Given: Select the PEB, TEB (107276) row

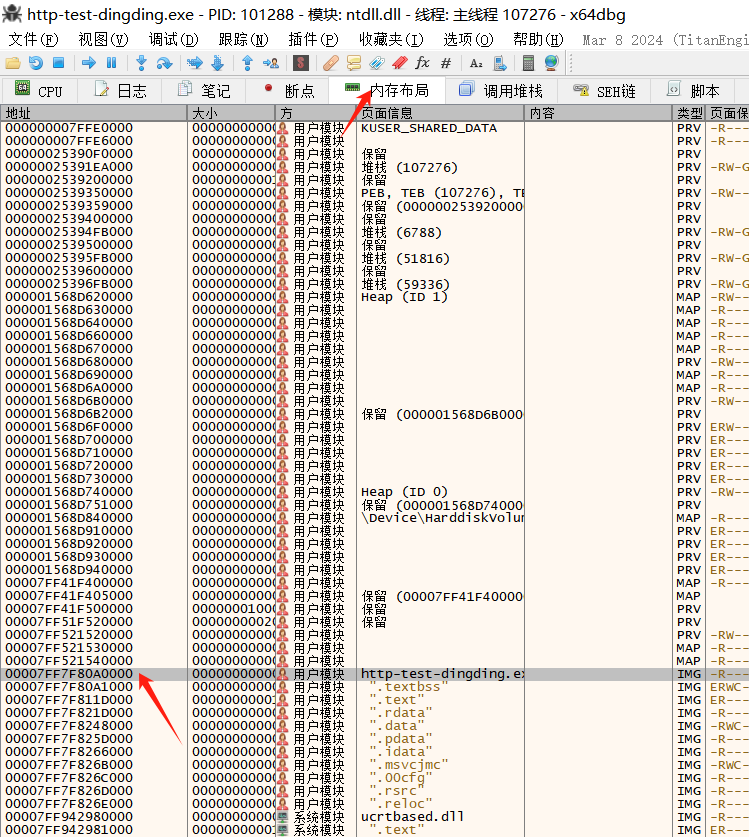Looking at the screenshot, I should (375, 193).
